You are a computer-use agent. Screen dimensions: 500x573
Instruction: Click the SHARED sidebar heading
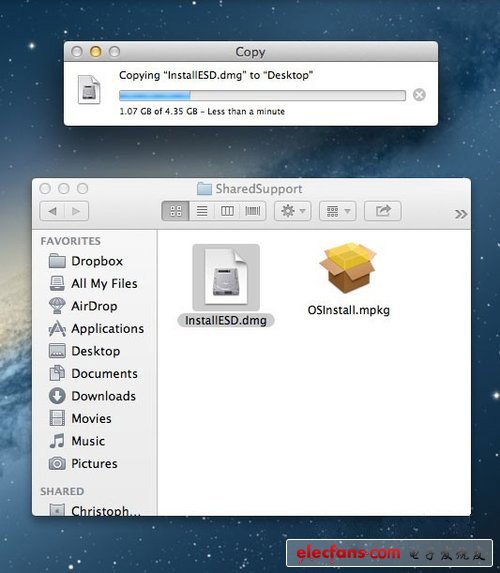coord(62,492)
